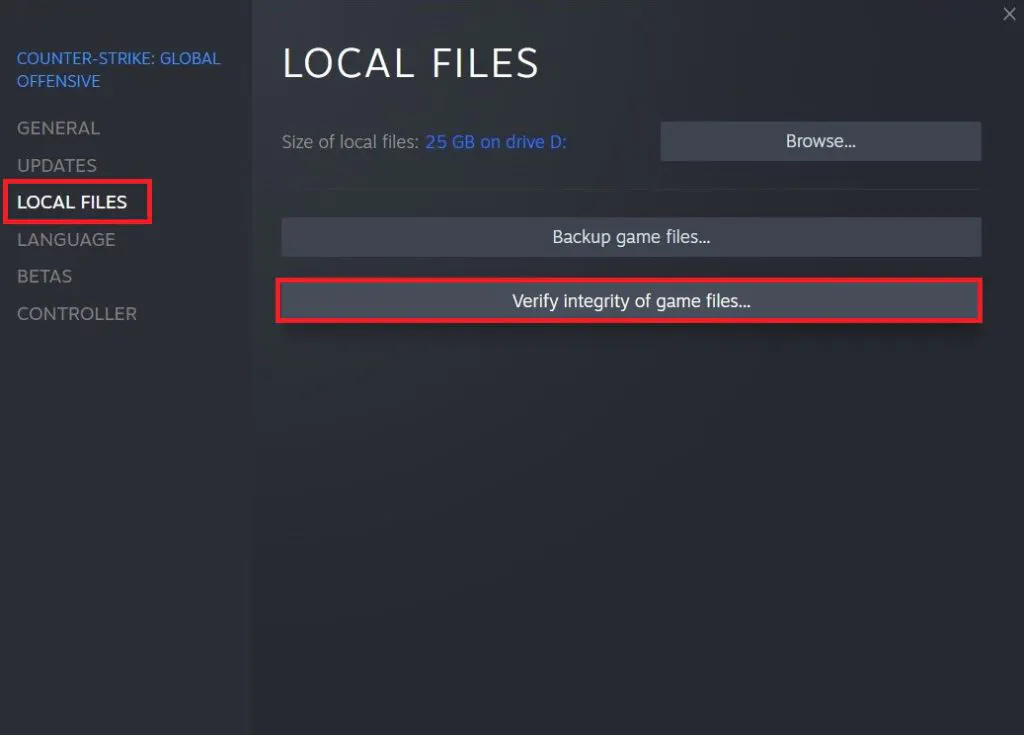The width and height of the screenshot is (1024, 735).
Task: Select the highlighted LOCAL FILES entry
Action: tap(73, 202)
